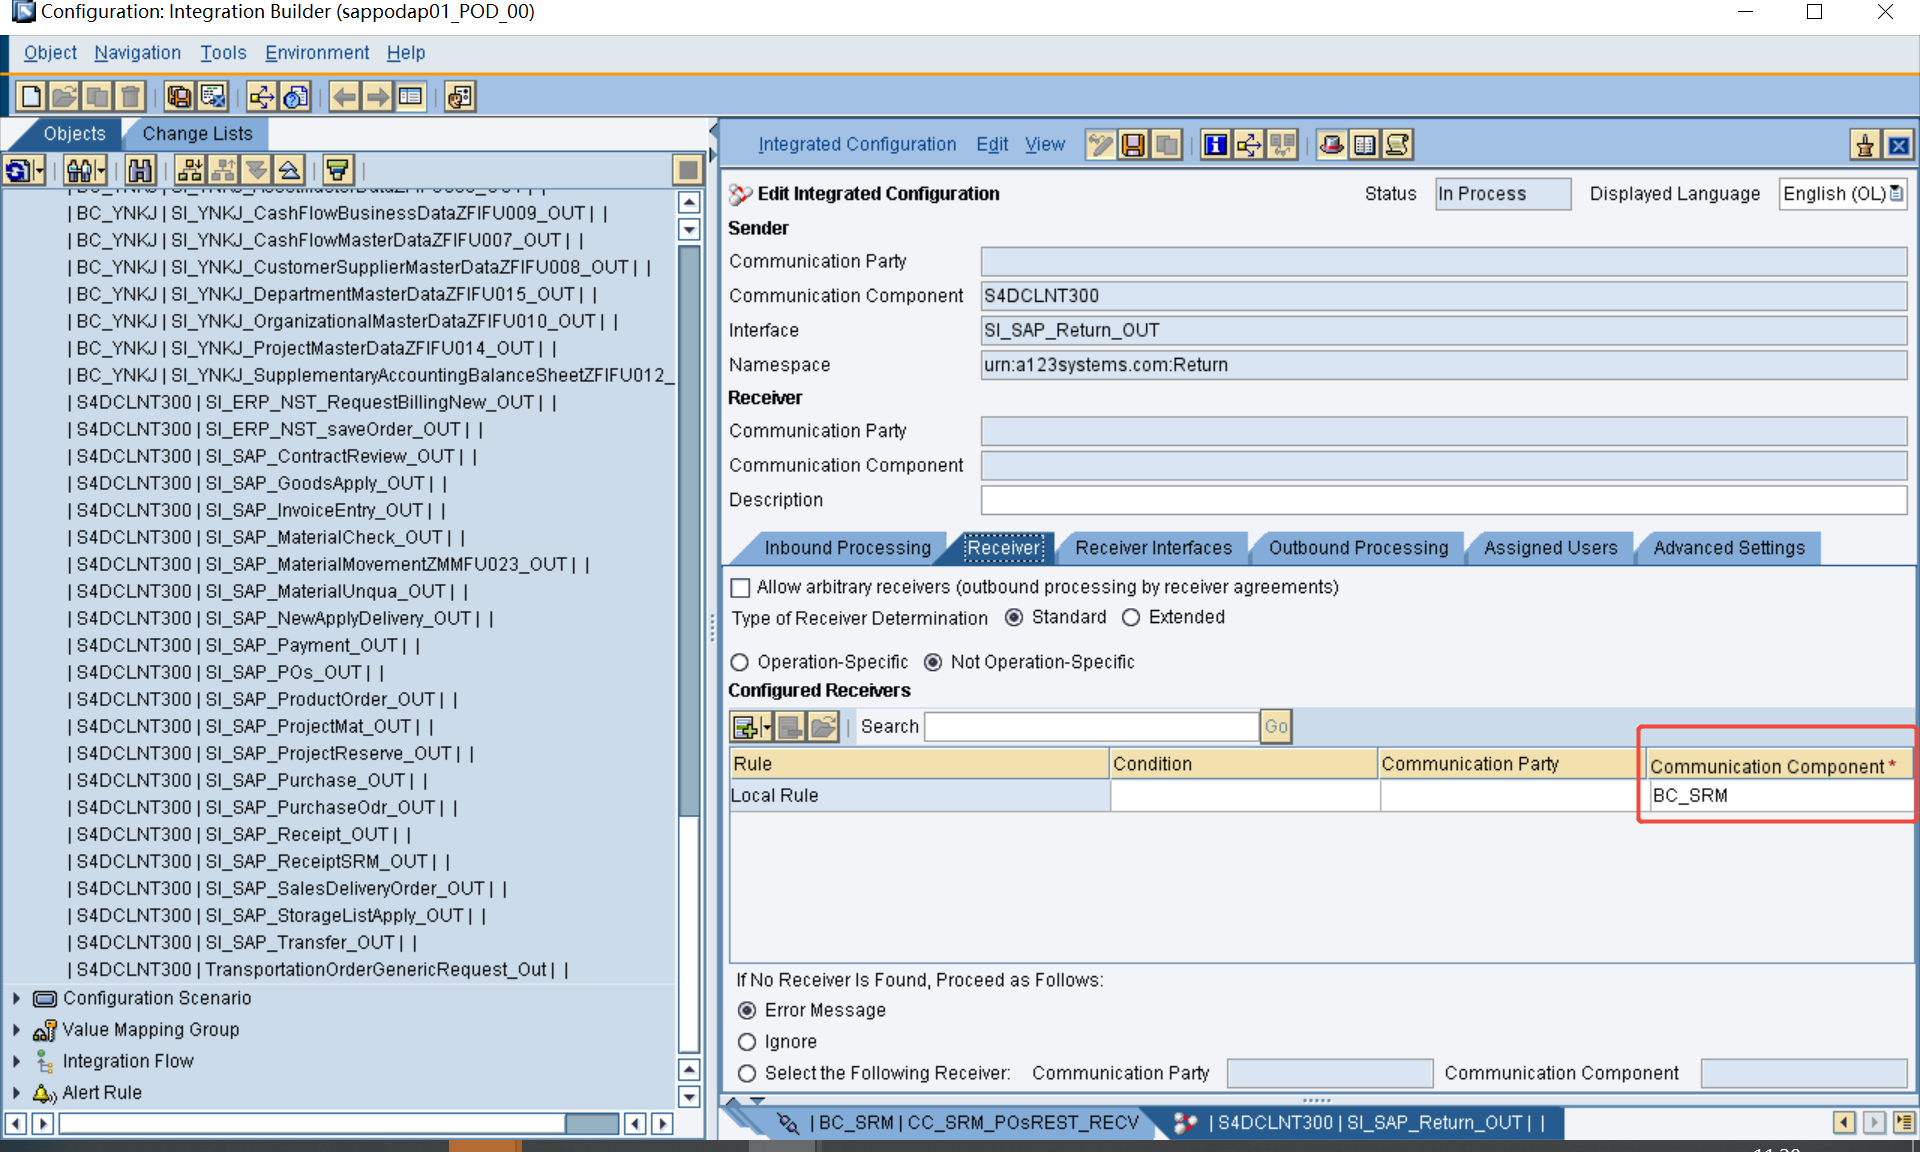Click the blue information icon in editor toolbar
Screen dimensions: 1920x1152
[x=1215, y=145]
